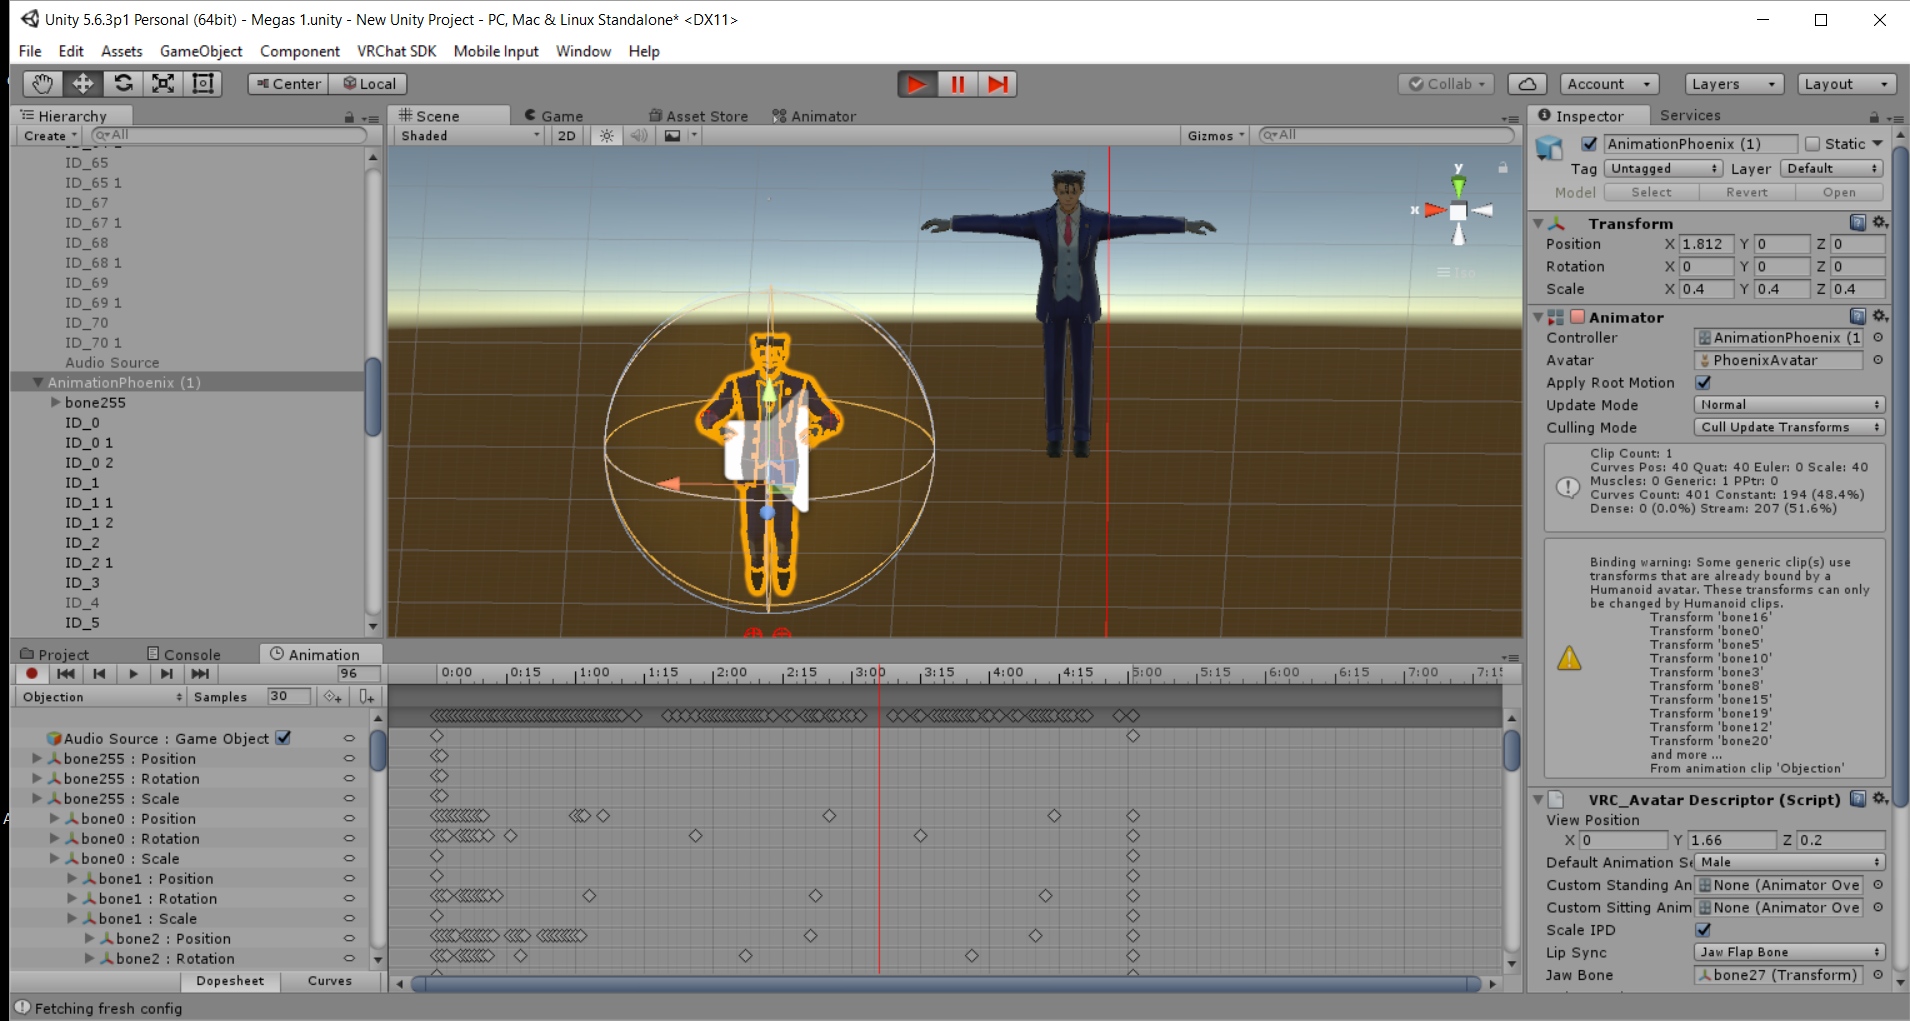The width and height of the screenshot is (1910, 1021).
Task: Open the Layers dropdown
Action: coord(1735,84)
